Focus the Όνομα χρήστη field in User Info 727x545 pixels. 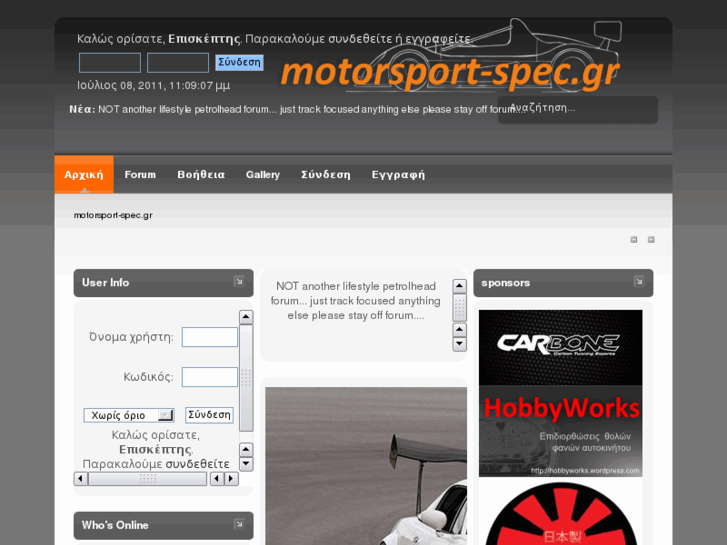(210, 337)
